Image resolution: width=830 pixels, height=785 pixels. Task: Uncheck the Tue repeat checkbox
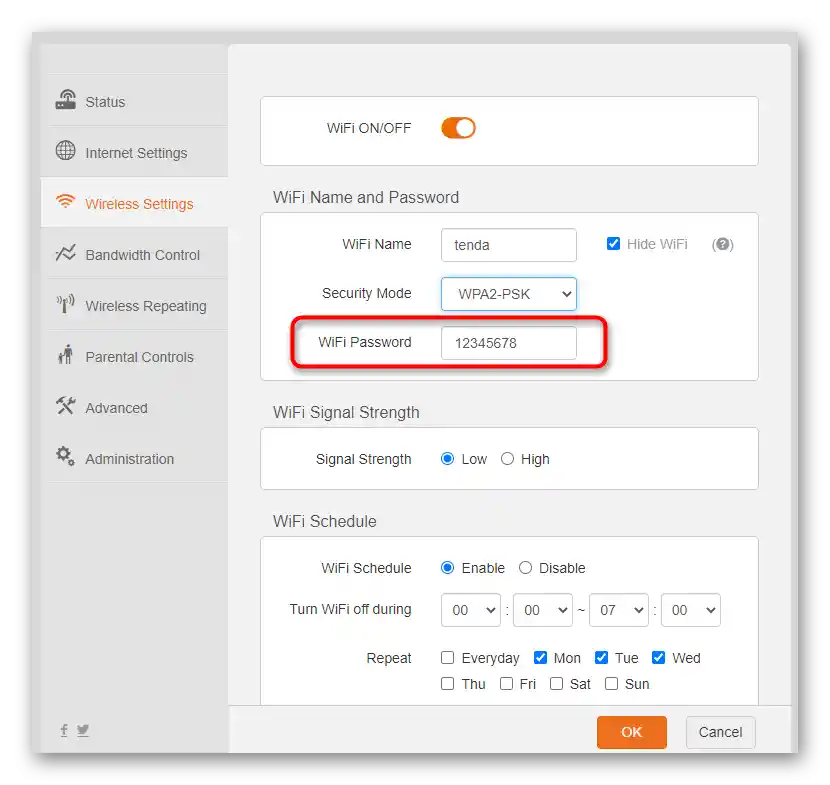pos(601,657)
